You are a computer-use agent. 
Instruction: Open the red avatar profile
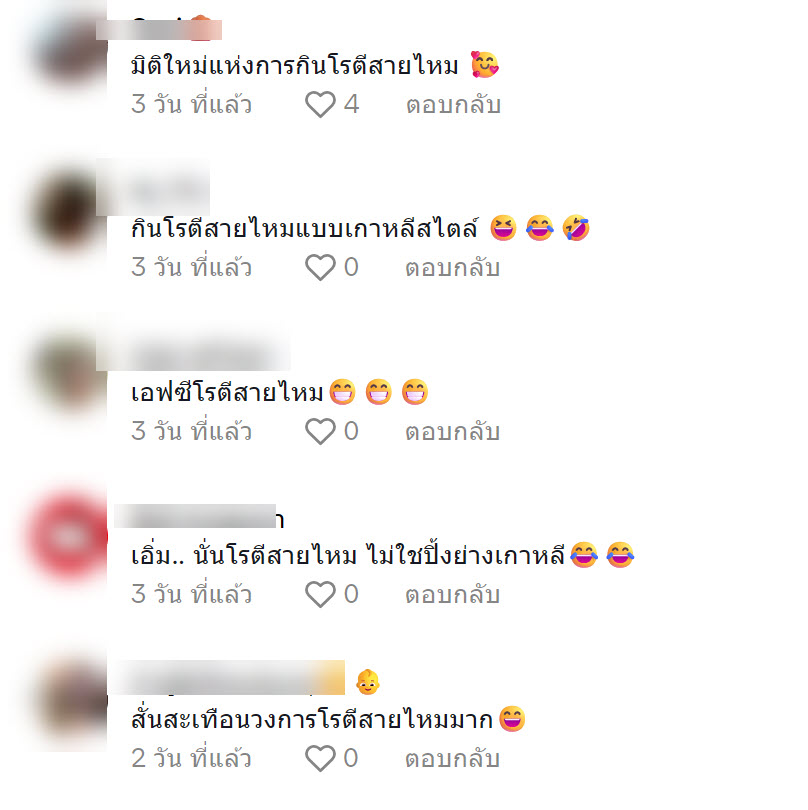(69, 537)
